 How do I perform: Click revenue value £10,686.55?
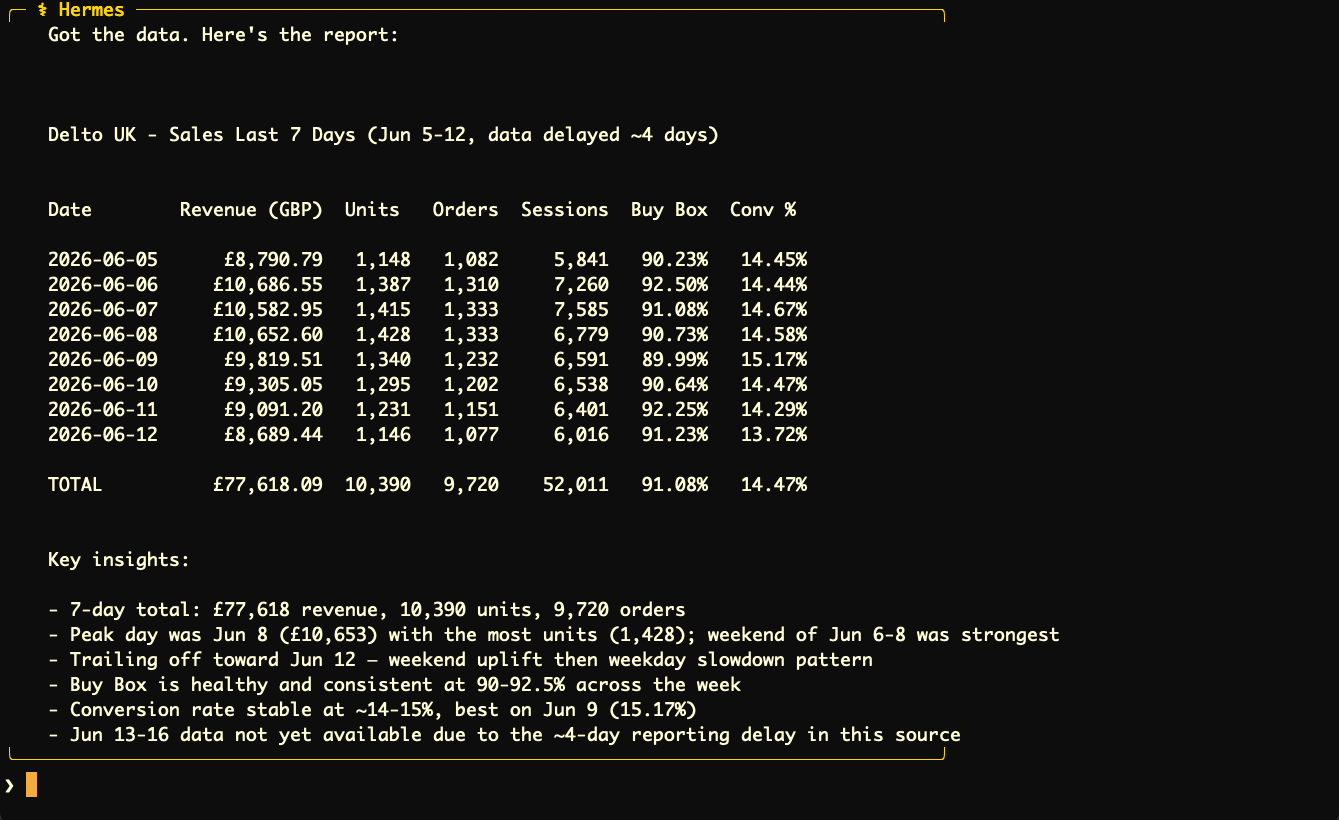tap(268, 285)
